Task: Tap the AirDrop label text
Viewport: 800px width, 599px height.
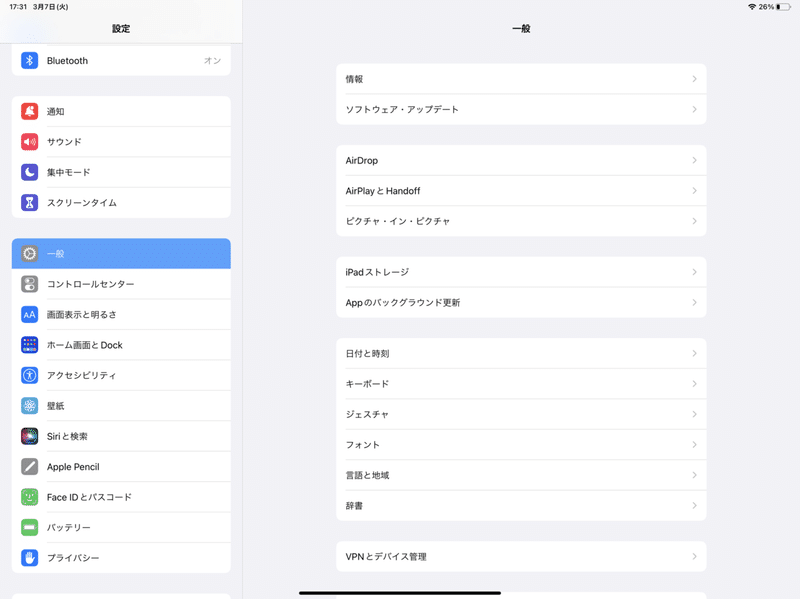Action: pyautogui.click(x=362, y=160)
